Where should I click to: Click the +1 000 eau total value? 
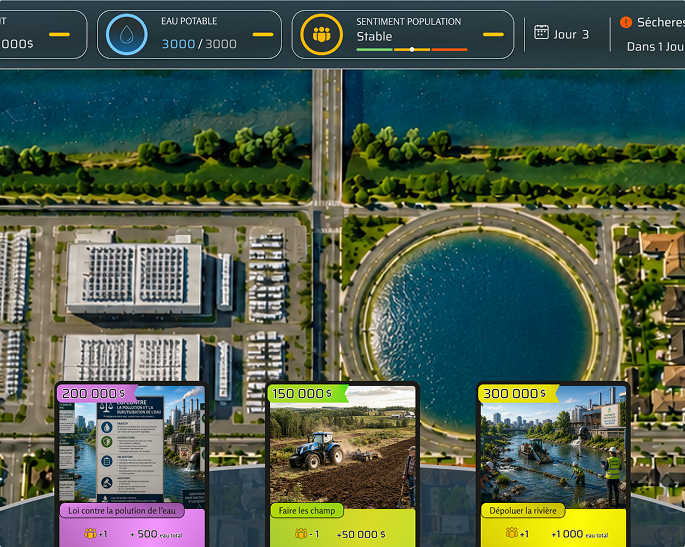pyautogui.click(x=580, y=534)
